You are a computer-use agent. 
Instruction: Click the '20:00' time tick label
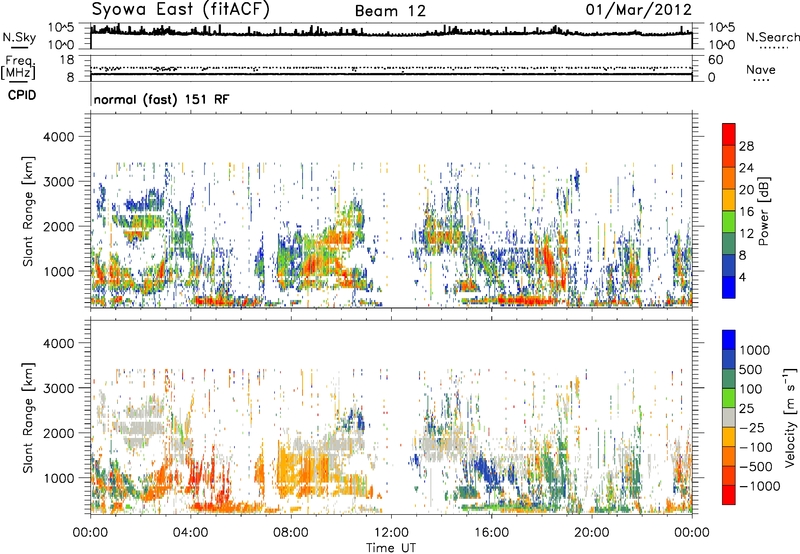(592, 533)
